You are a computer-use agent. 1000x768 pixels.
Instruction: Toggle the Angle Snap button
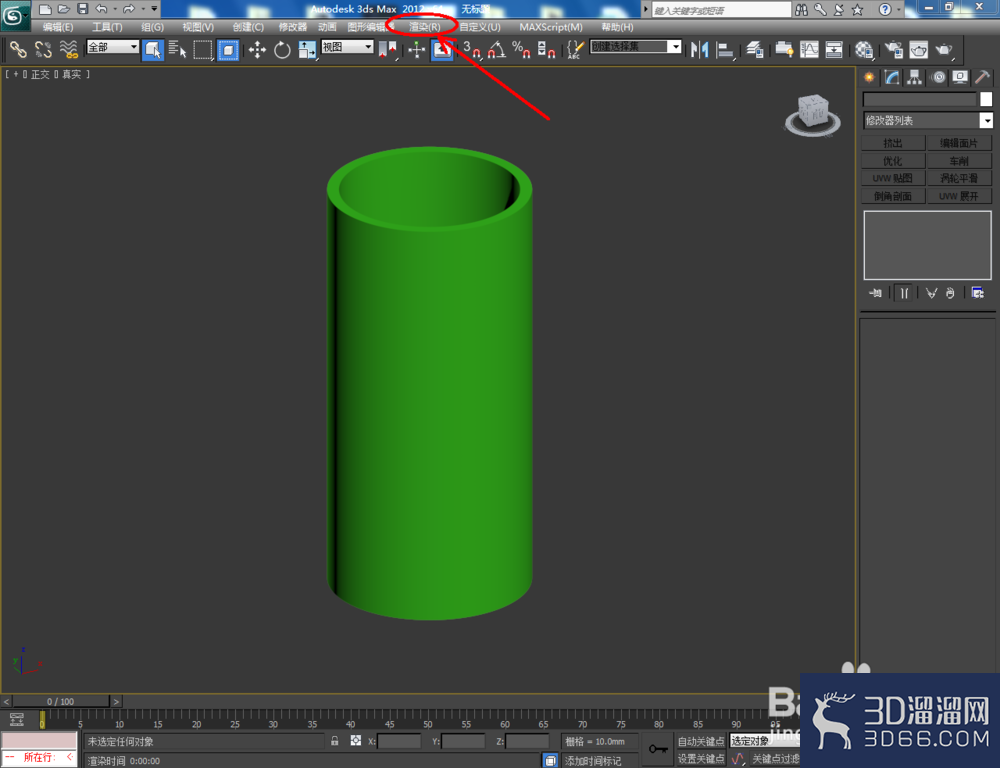[497, 50]
